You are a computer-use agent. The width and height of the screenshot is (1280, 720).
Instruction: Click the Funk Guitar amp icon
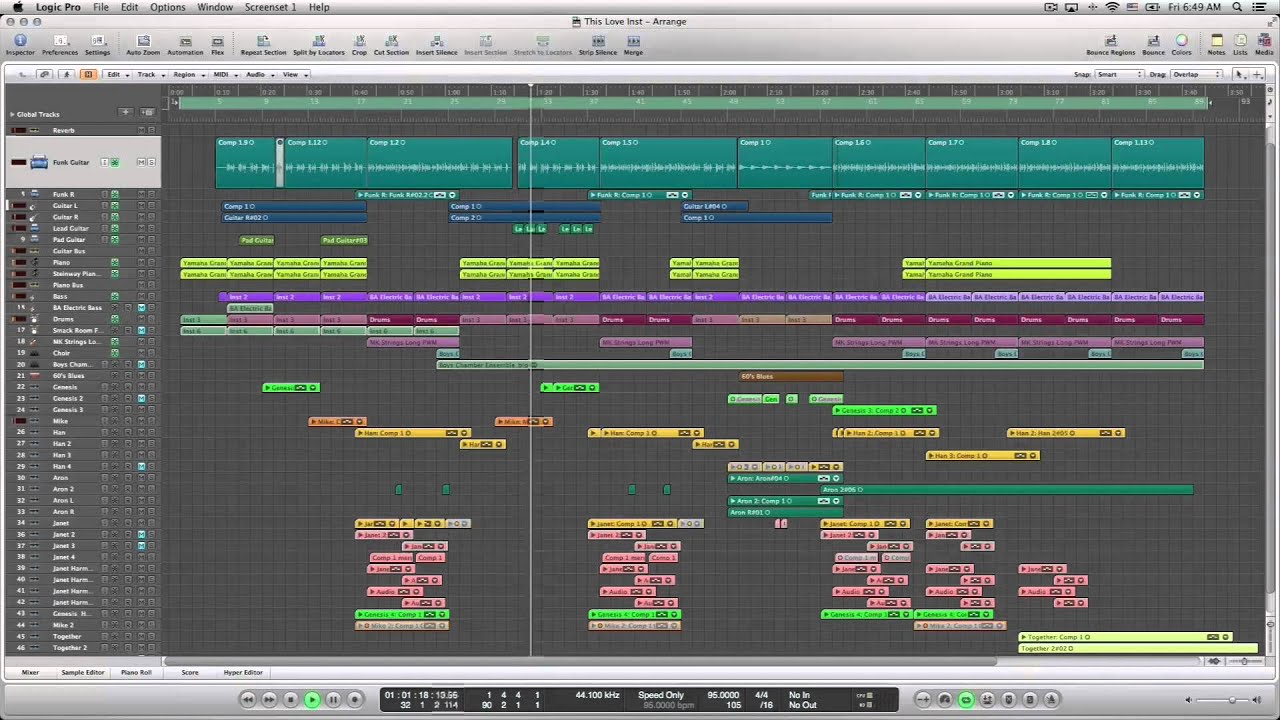38,162
